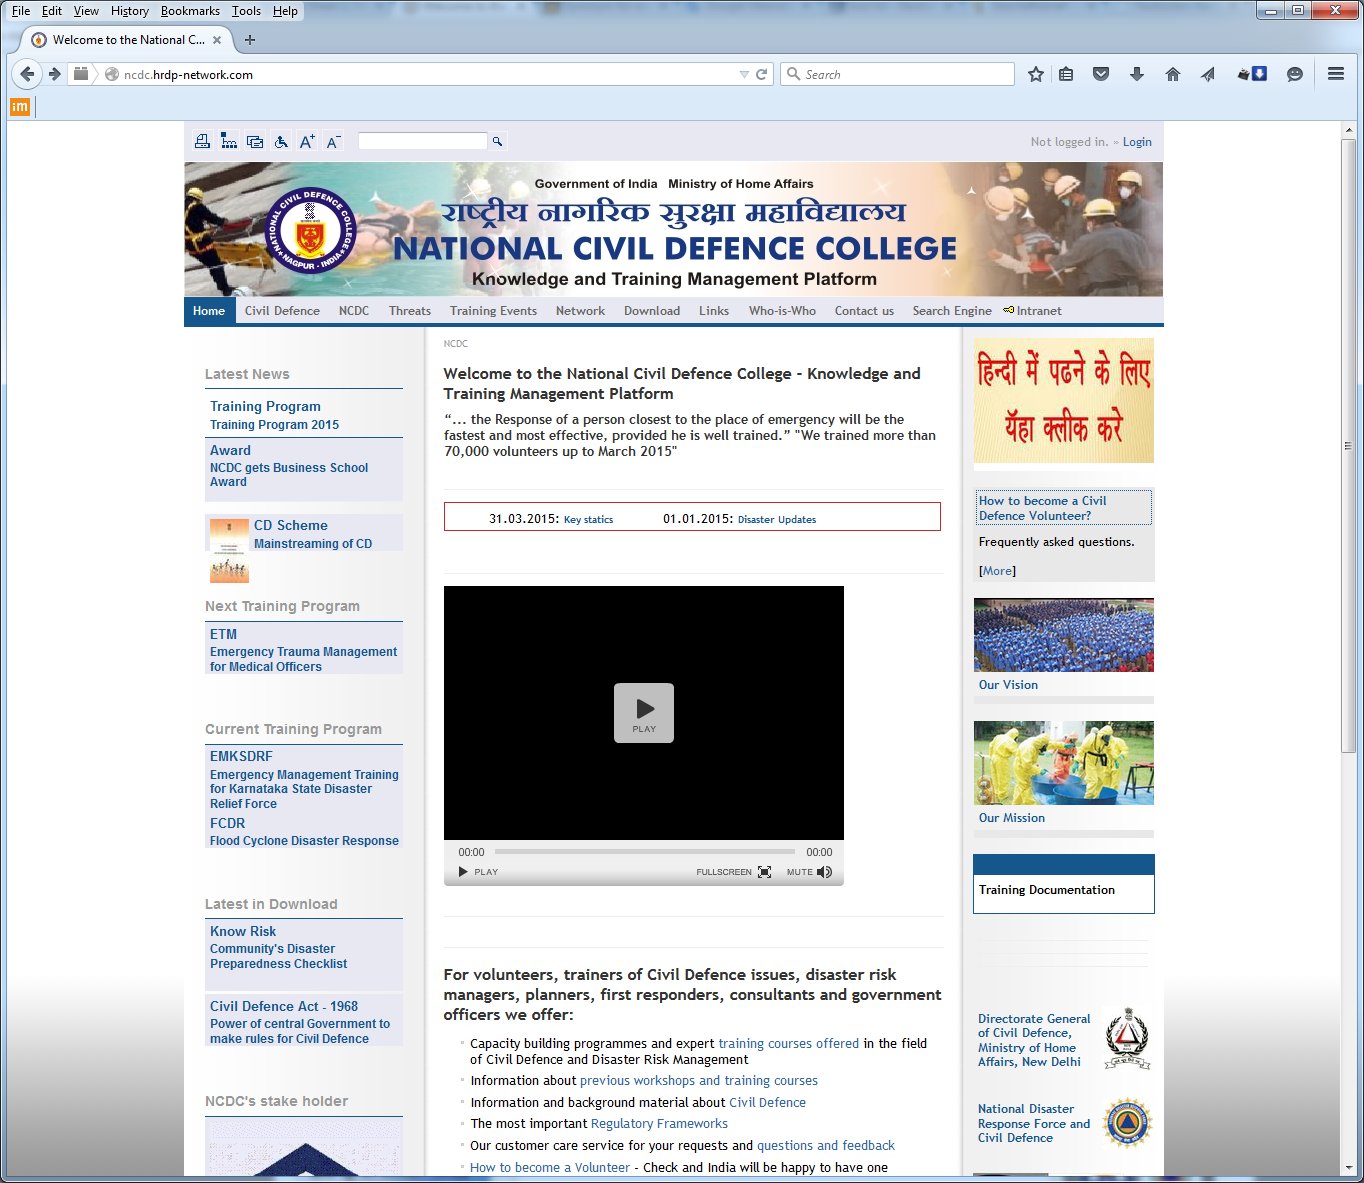Reload the page with the refresh icon

[x=762, y=74]
